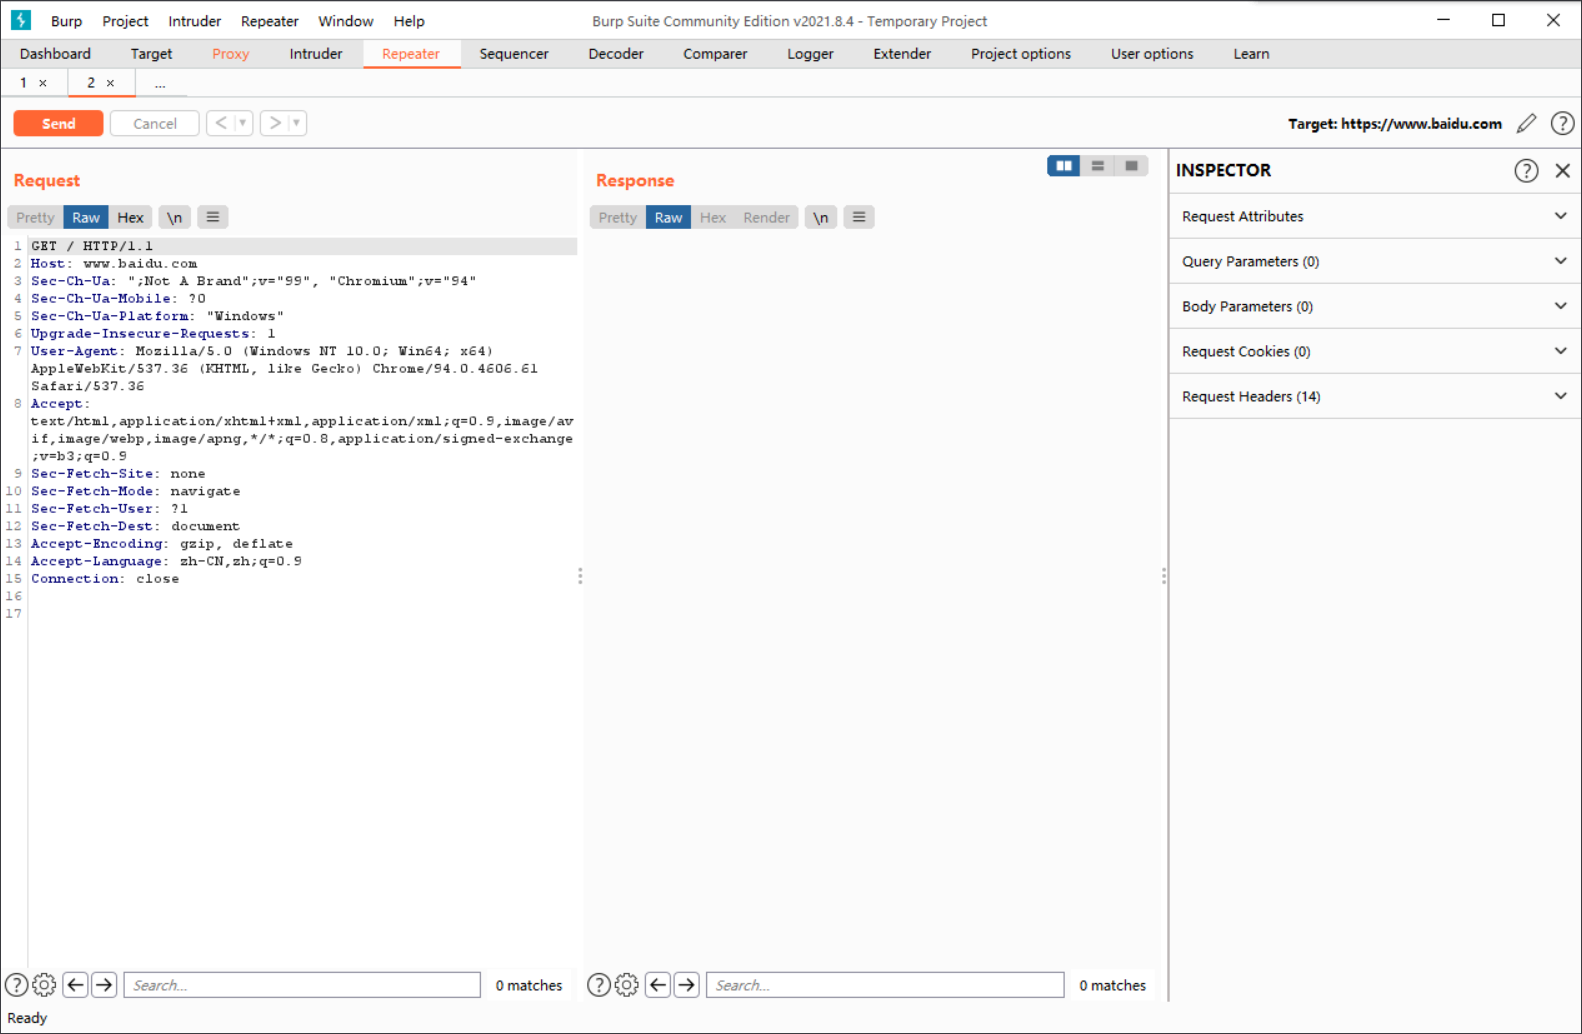1582x1034 pixels.
Task: Switch Response view to Raw
Action: coord(669,217)
